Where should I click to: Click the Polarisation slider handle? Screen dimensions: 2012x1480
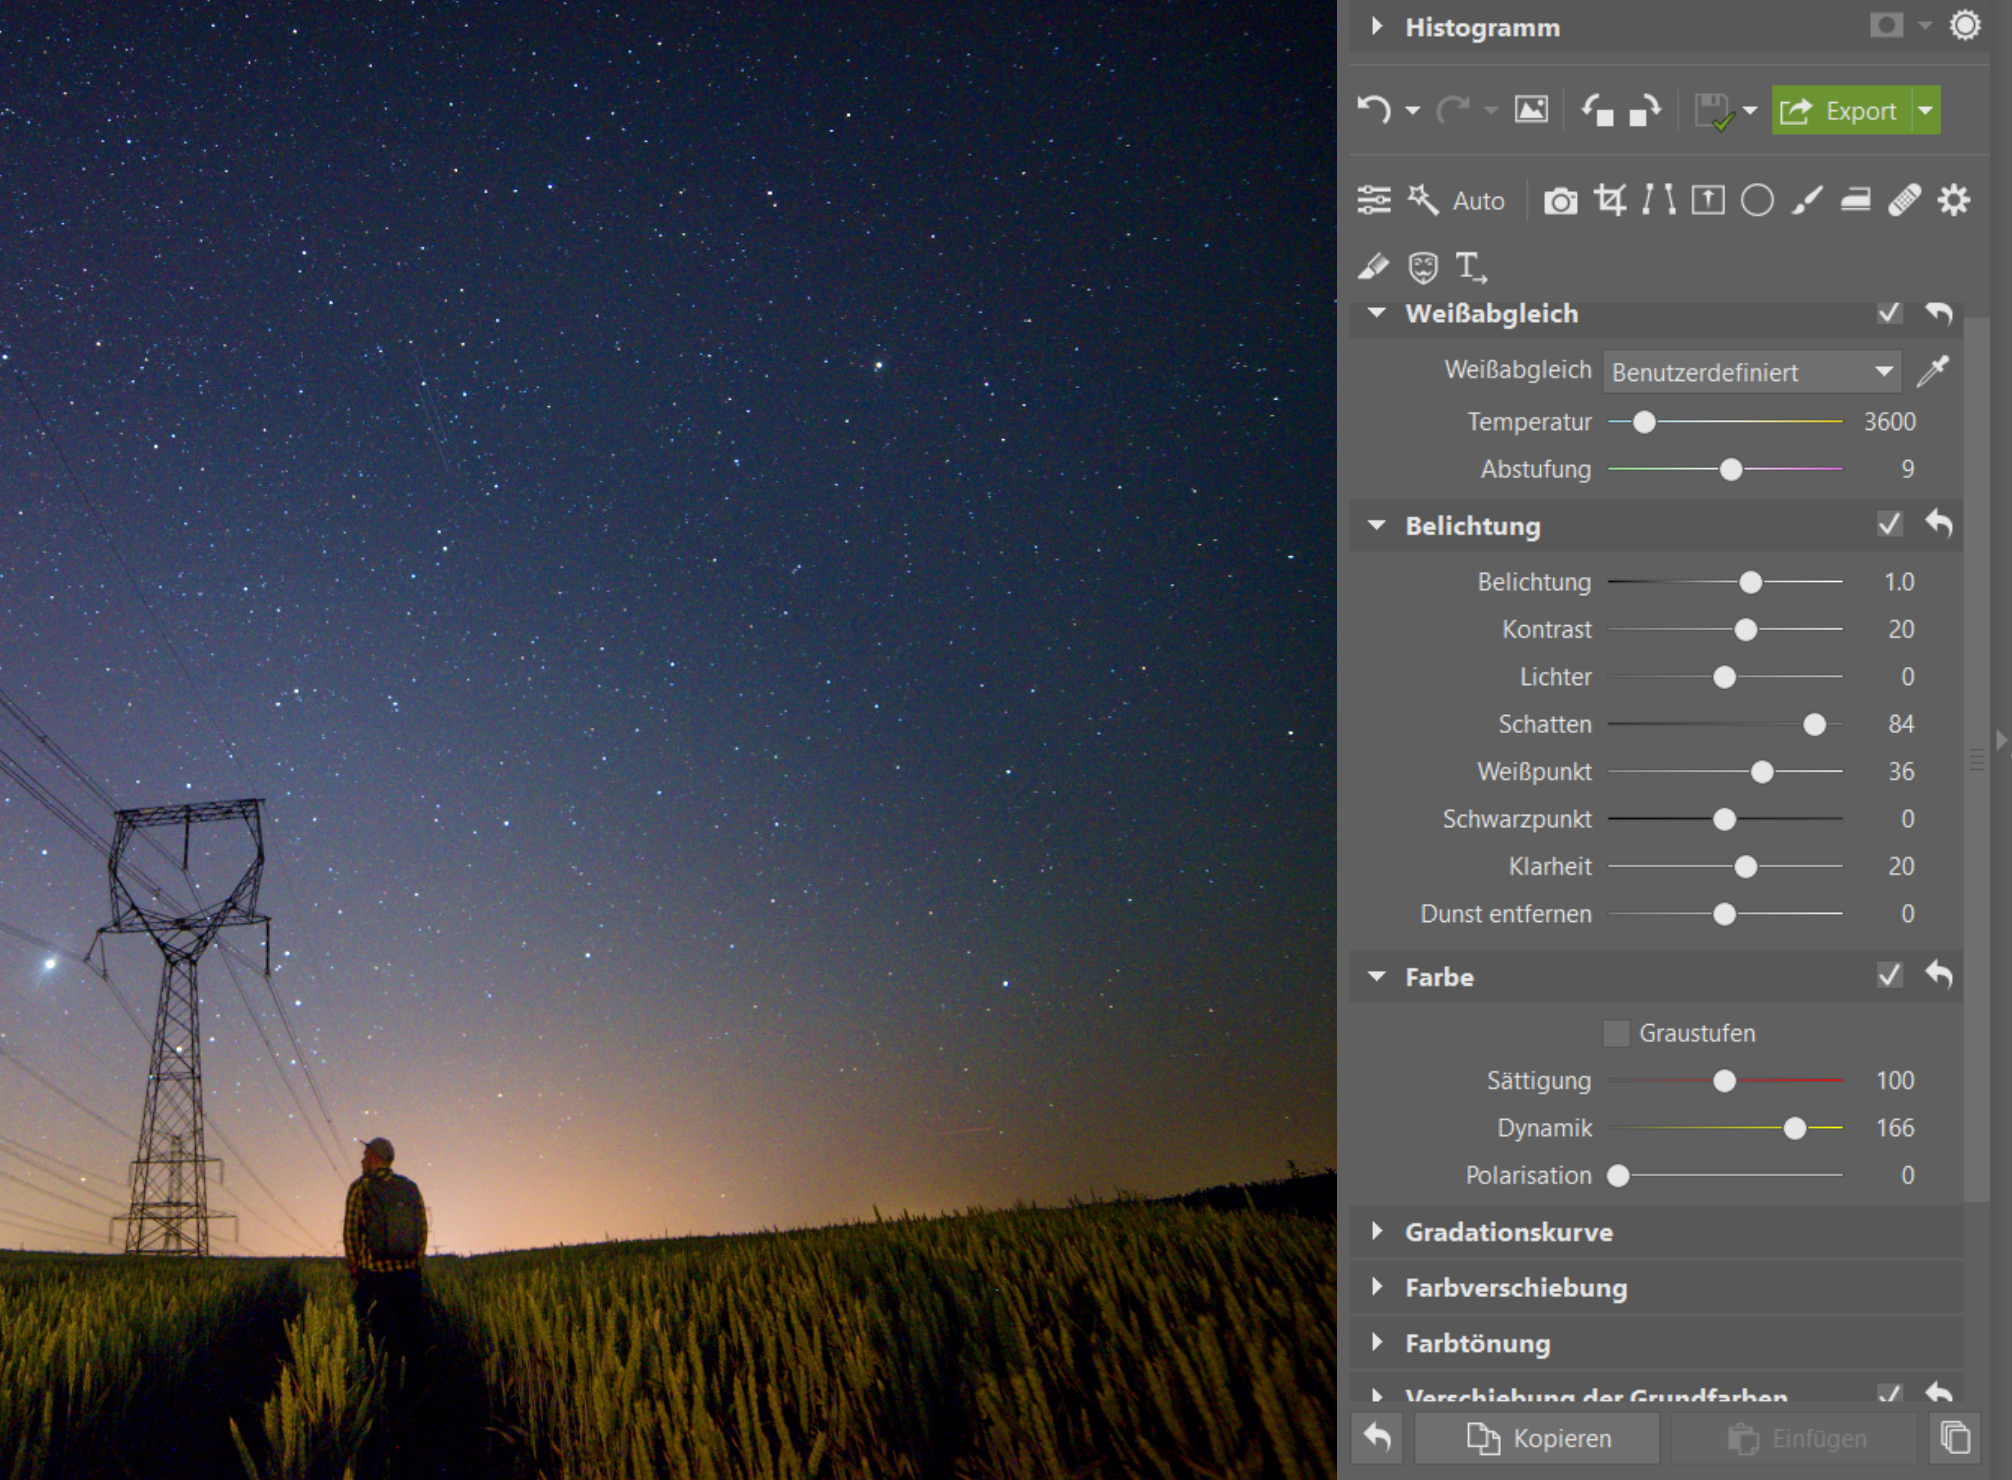(x=1618, y=1175)
